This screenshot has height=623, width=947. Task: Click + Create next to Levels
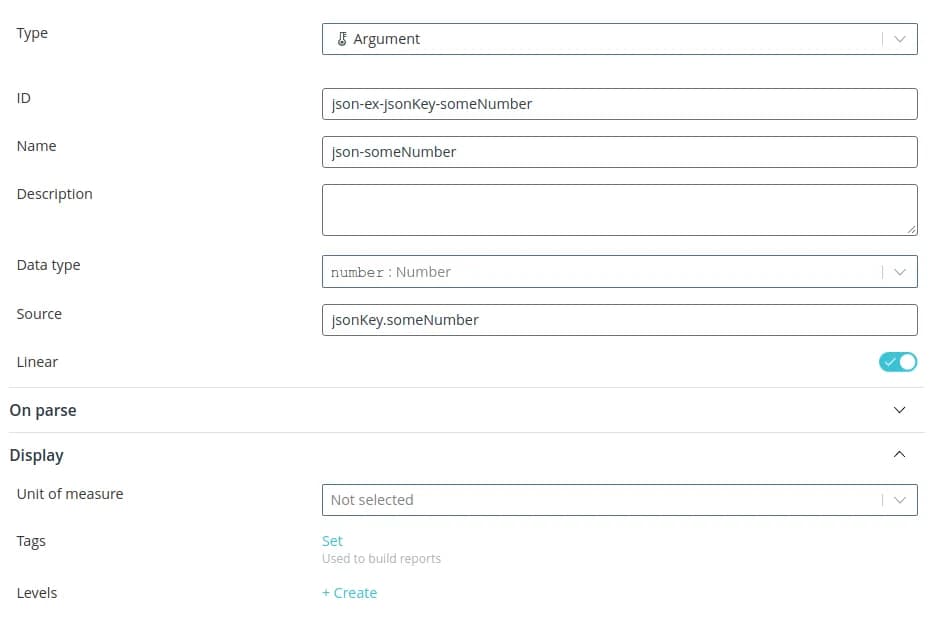[349, 593]
